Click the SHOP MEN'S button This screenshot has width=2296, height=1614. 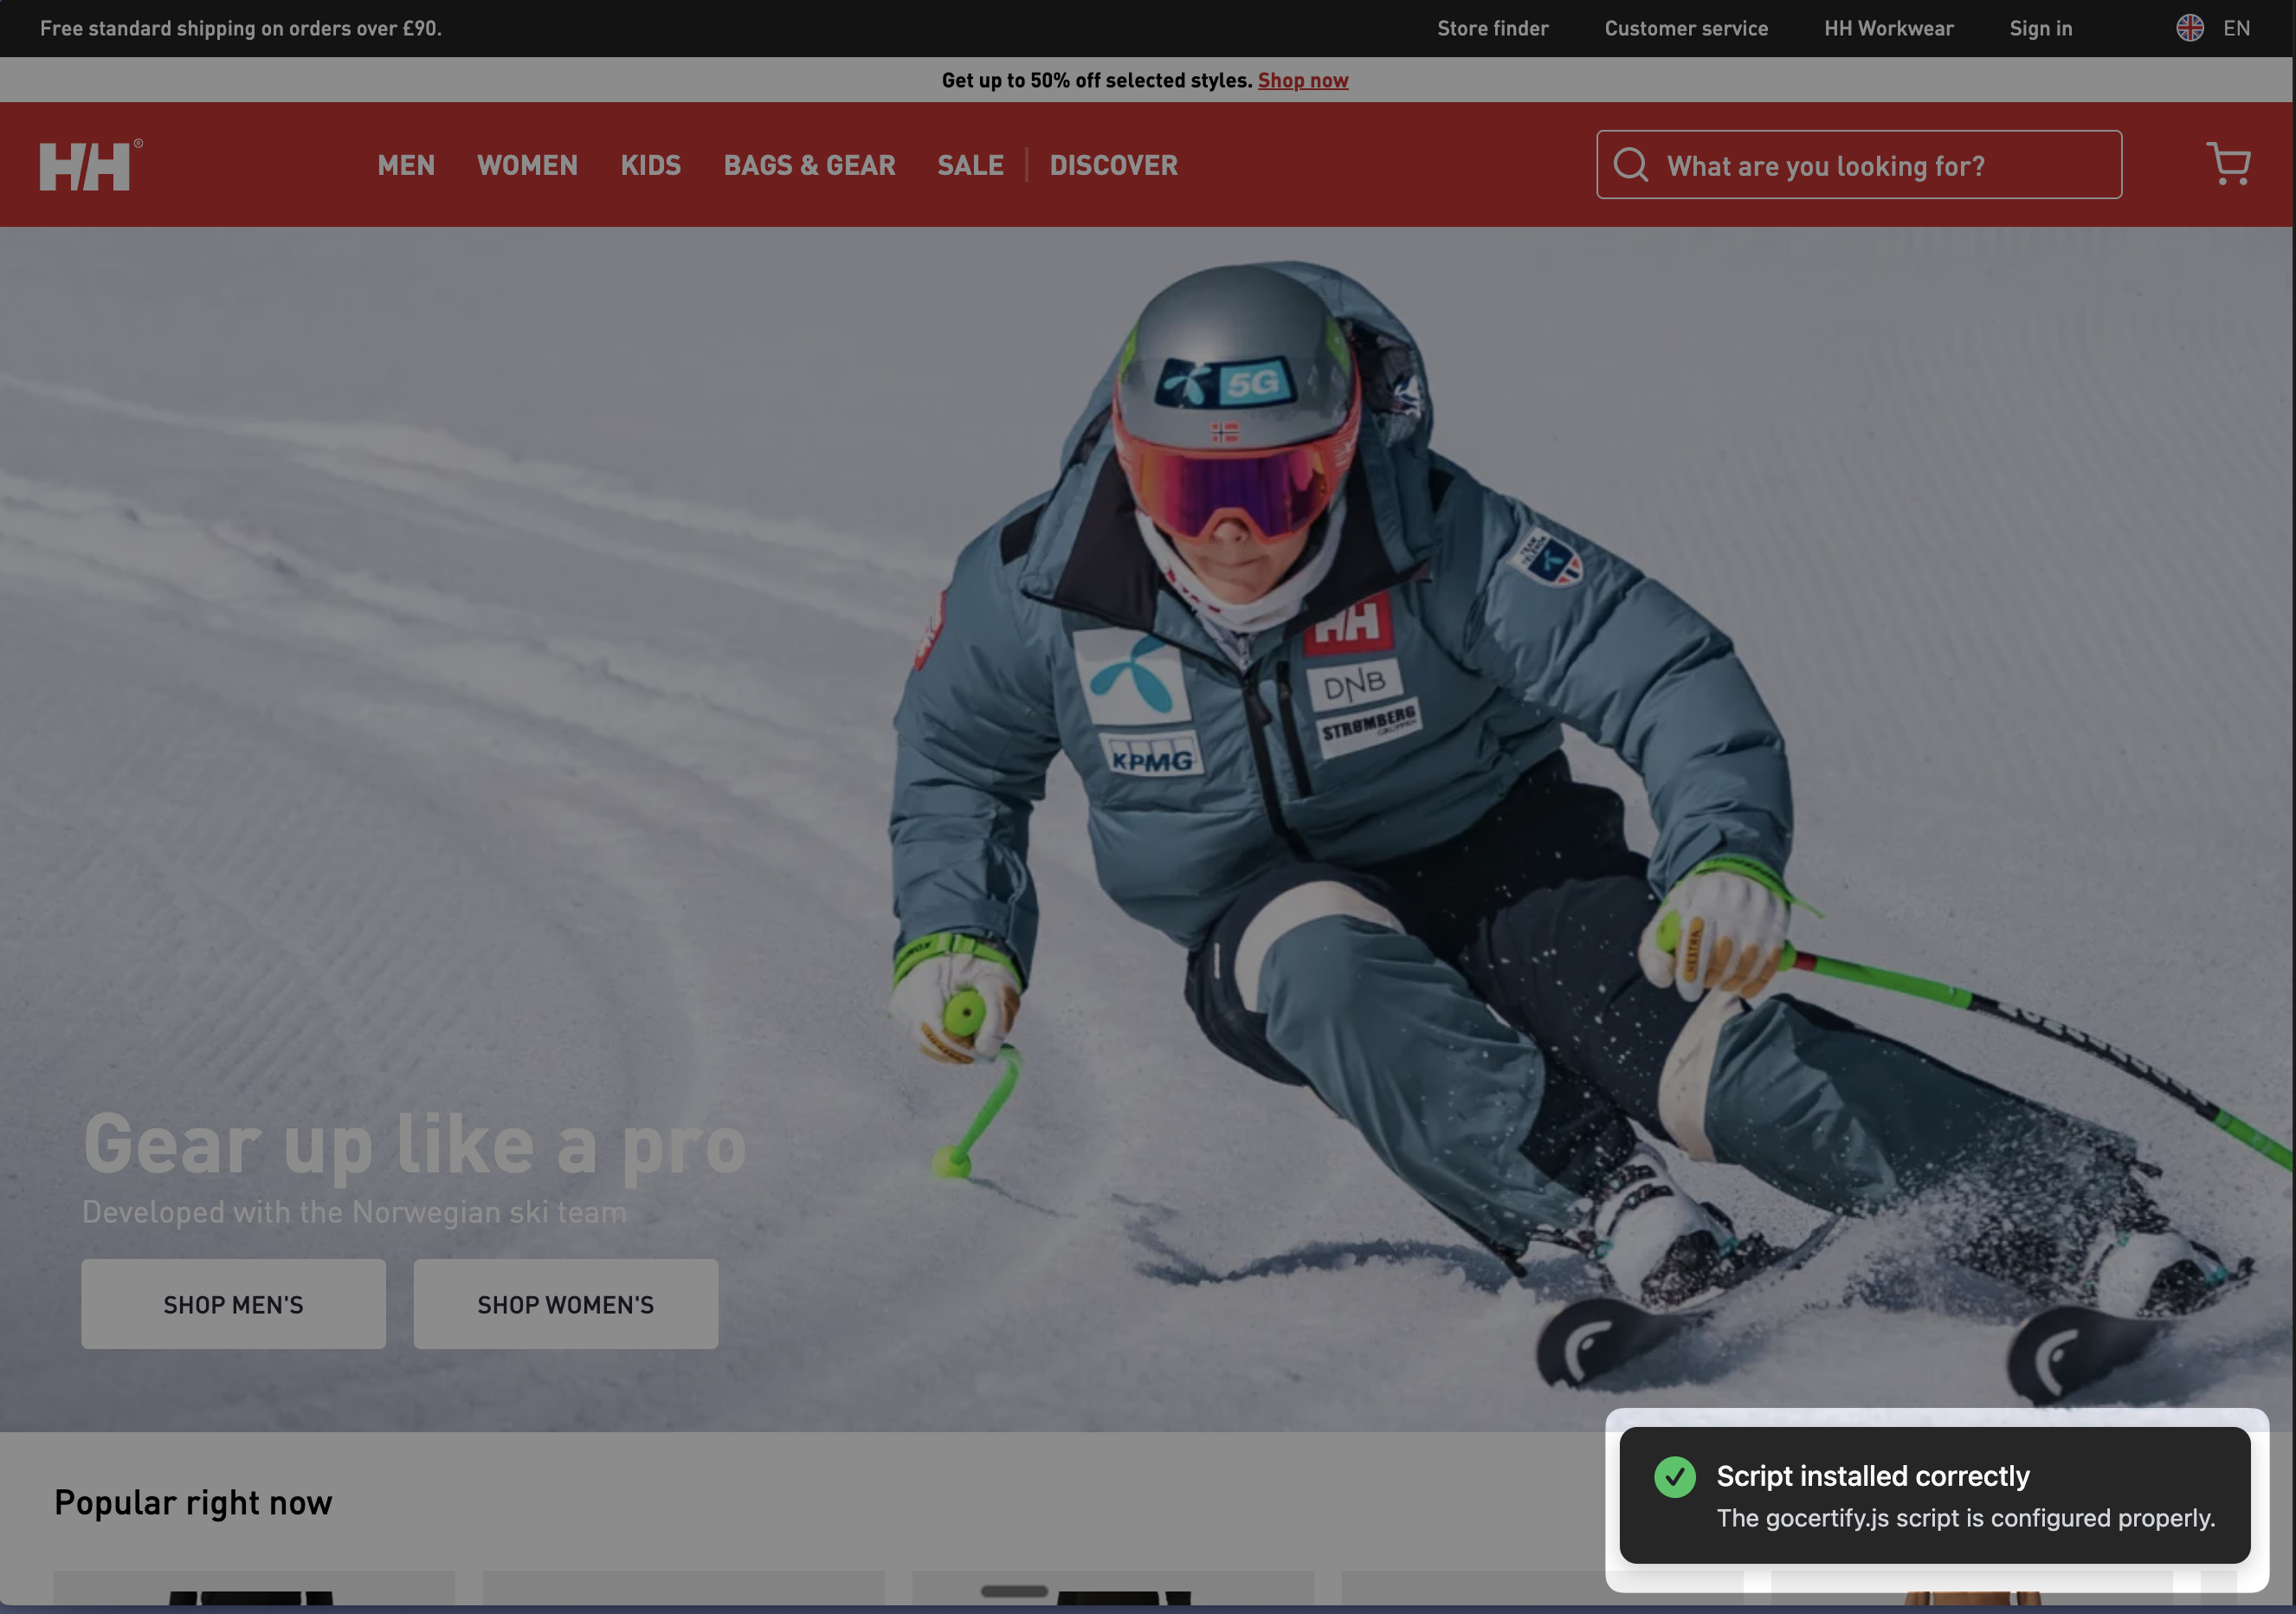click(233, 1304)
